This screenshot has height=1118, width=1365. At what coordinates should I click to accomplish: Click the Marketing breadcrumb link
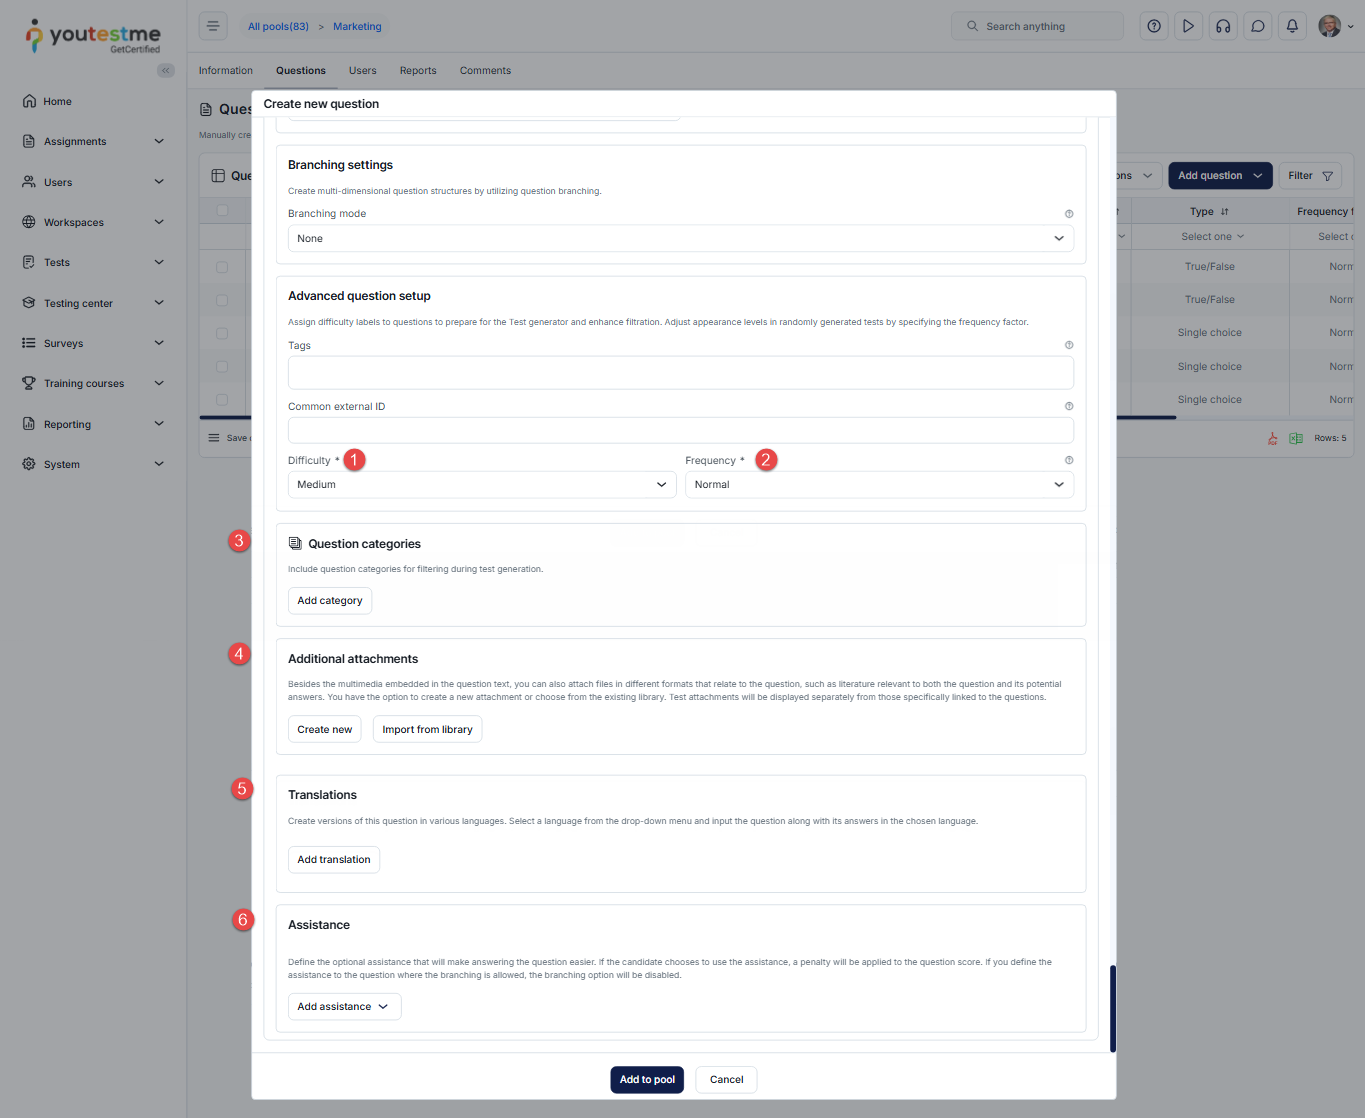click(x=357, y=27)
